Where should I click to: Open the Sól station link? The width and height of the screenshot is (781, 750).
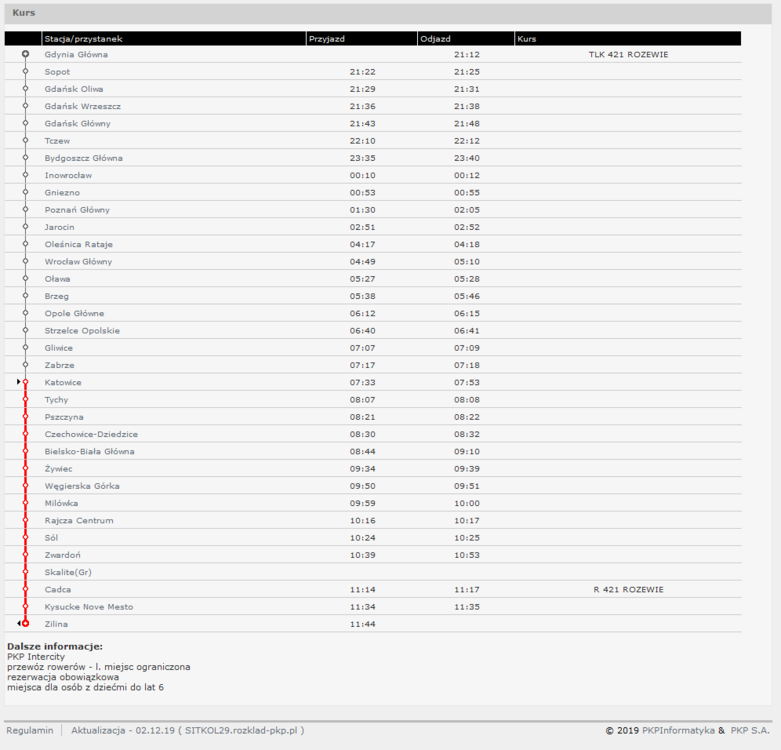51,538
